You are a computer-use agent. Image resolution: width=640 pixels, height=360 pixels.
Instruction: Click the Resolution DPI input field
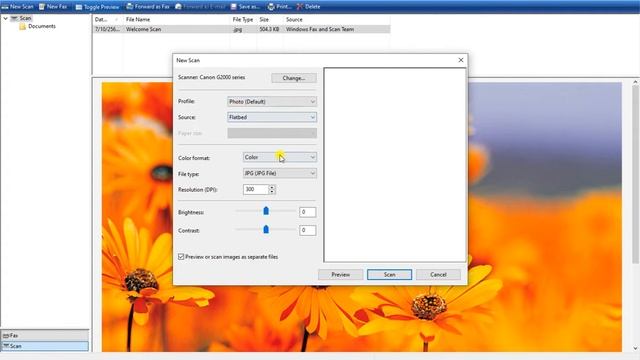point(256,189)
